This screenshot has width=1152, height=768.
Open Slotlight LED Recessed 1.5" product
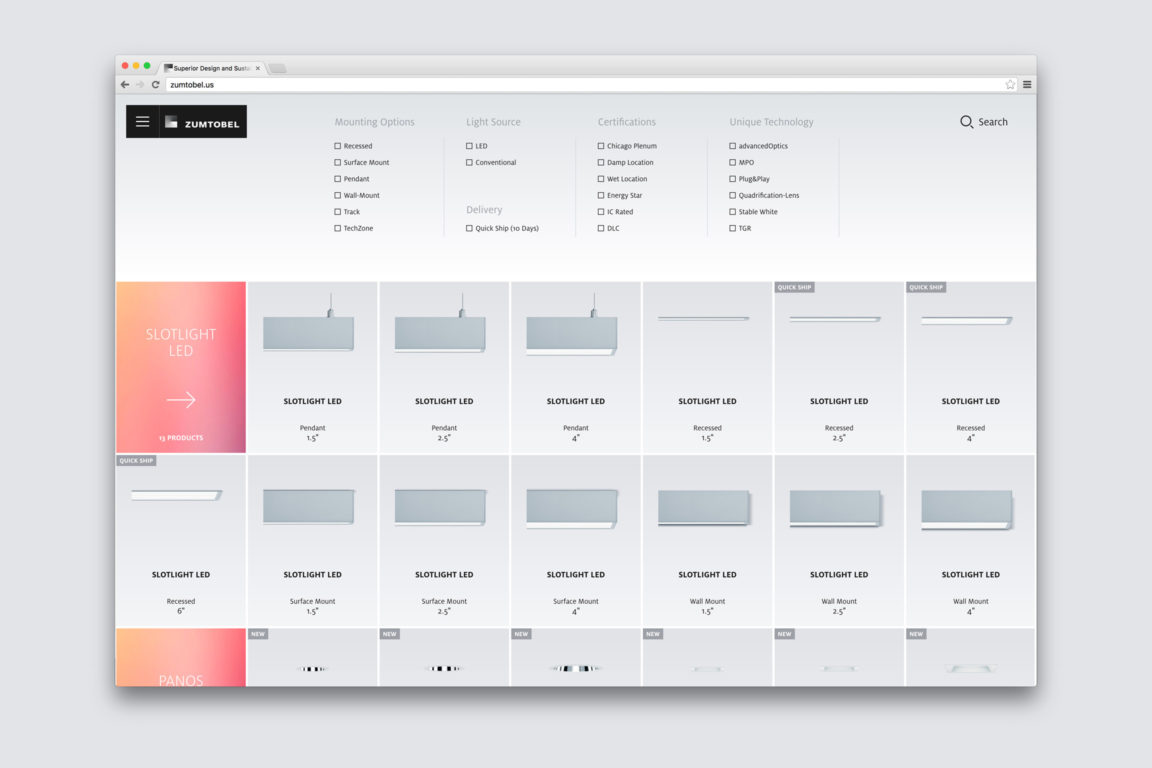click(x=707, y=367)
